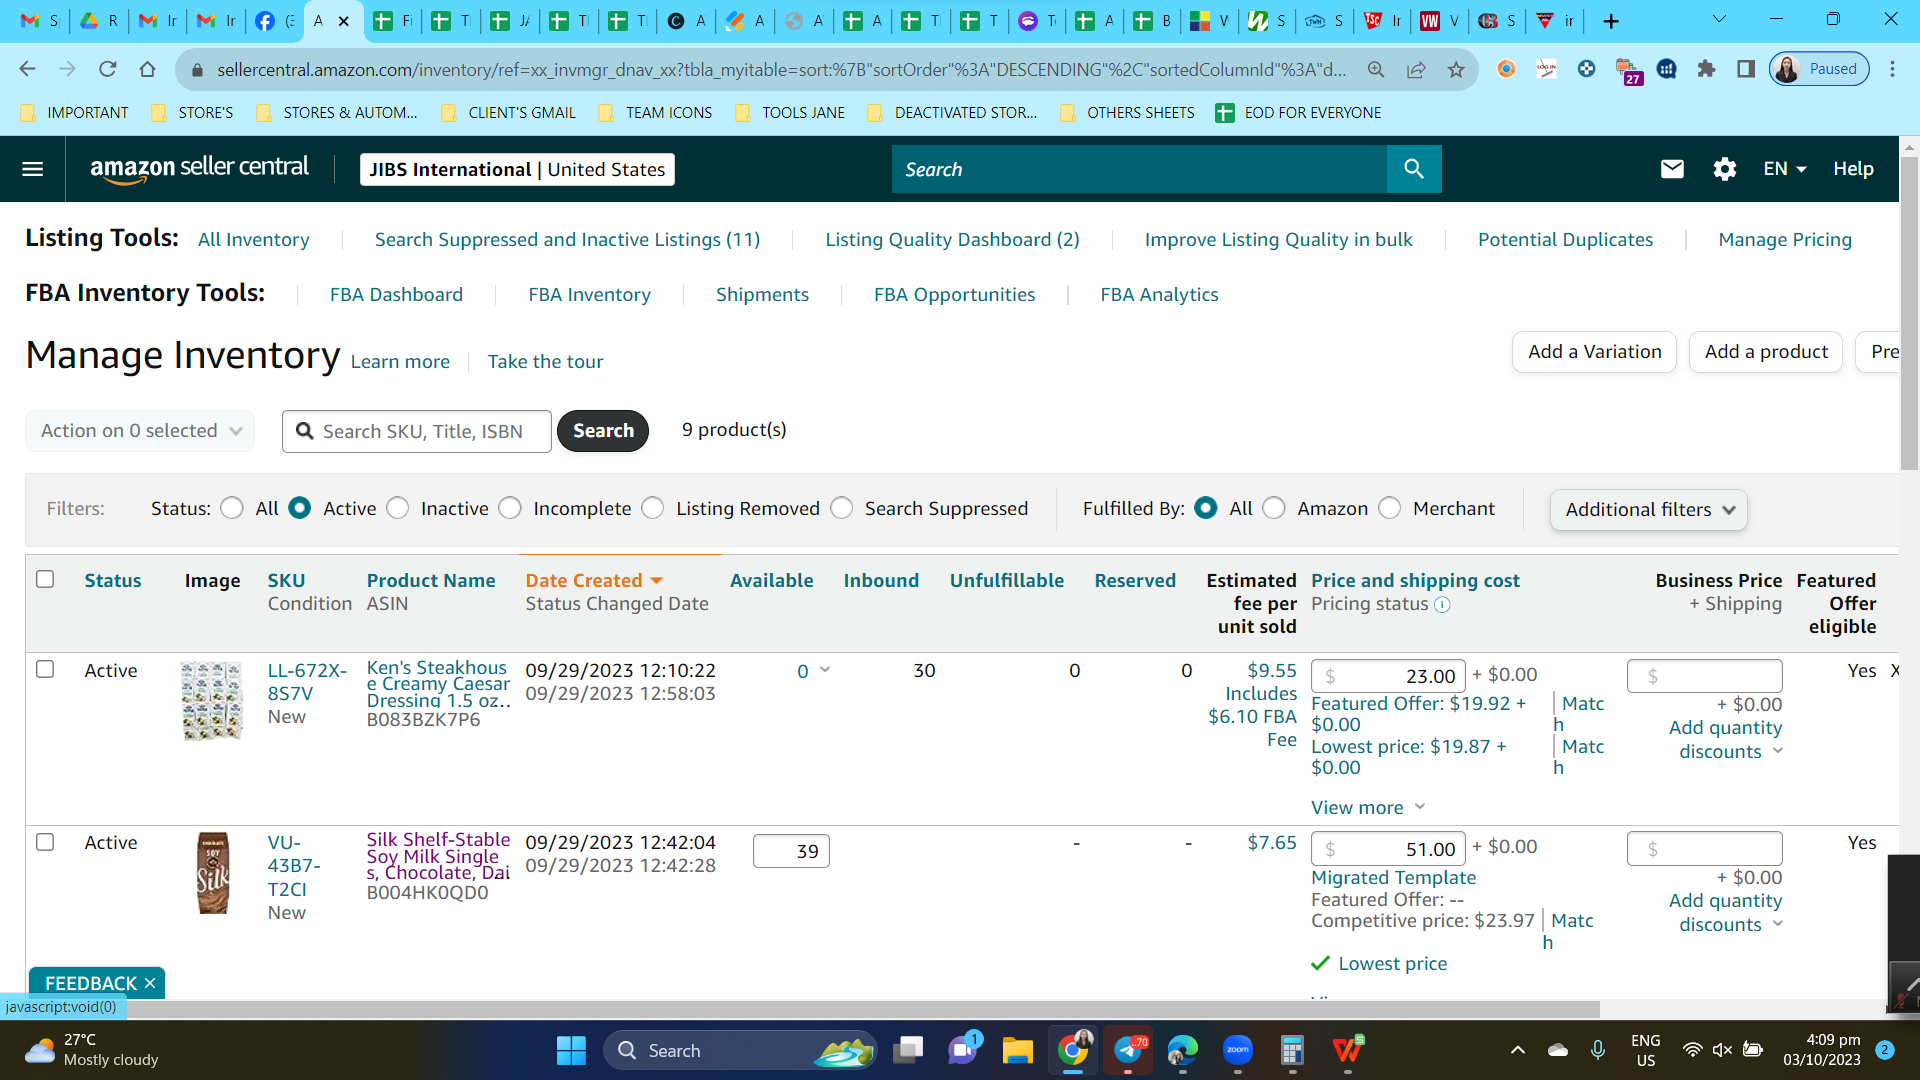
Task: Select the Inactive status filter
Action: click(398, 508)
